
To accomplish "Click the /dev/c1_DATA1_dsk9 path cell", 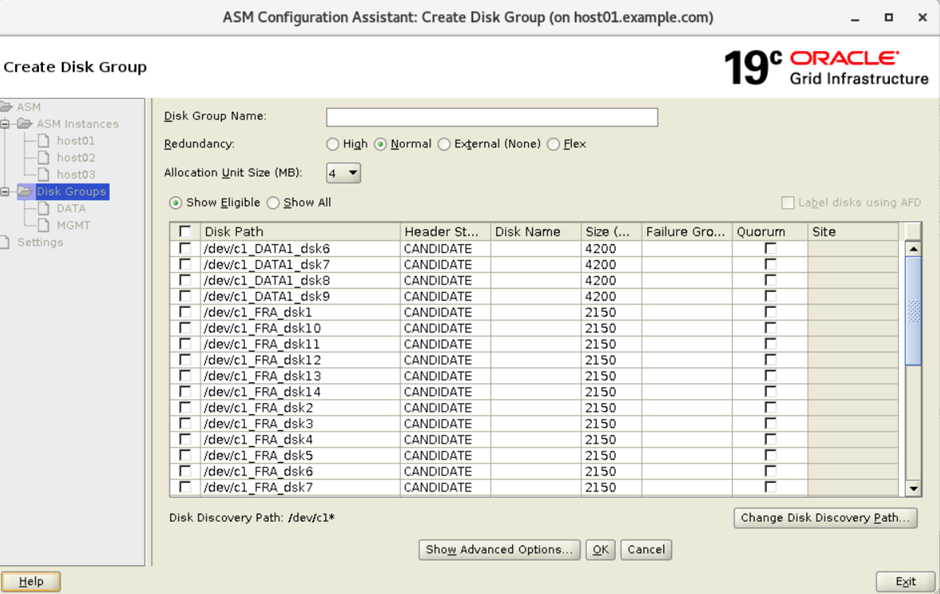I will click(x=300, y=296).
